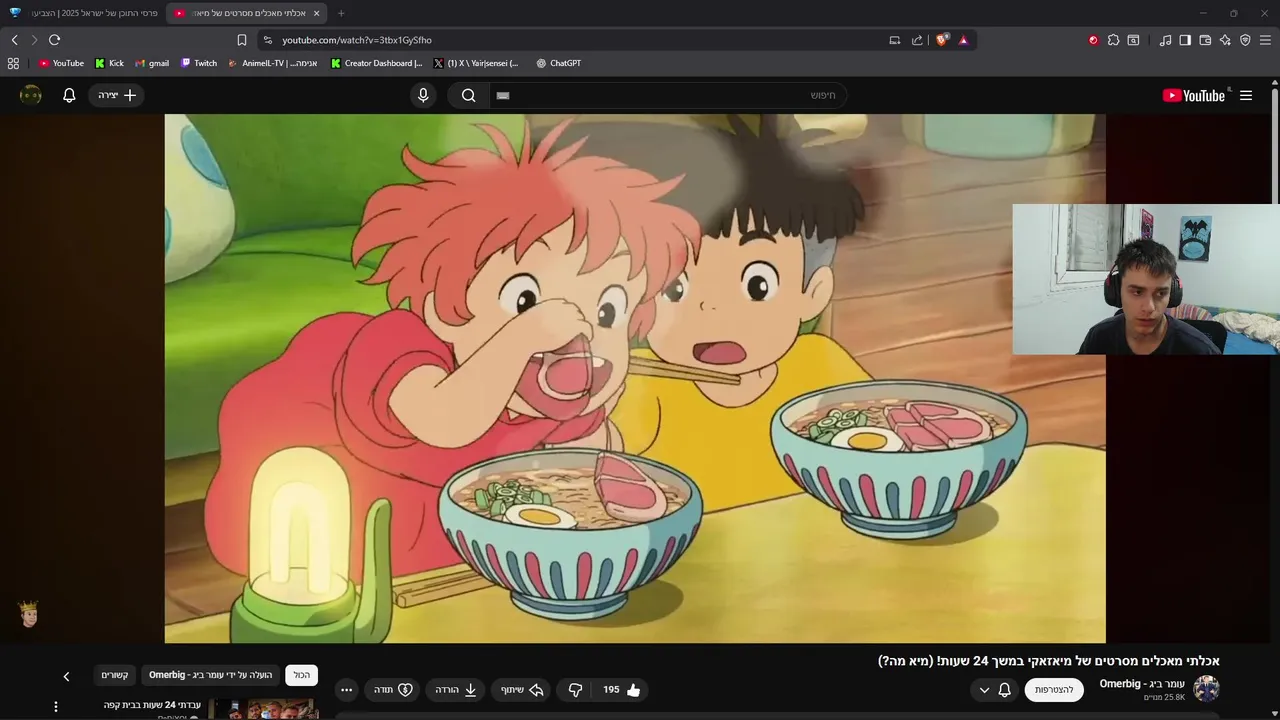Click the YouTube logo
The width and height of the screenshot is (1280, 720).
pos(1194,95)
